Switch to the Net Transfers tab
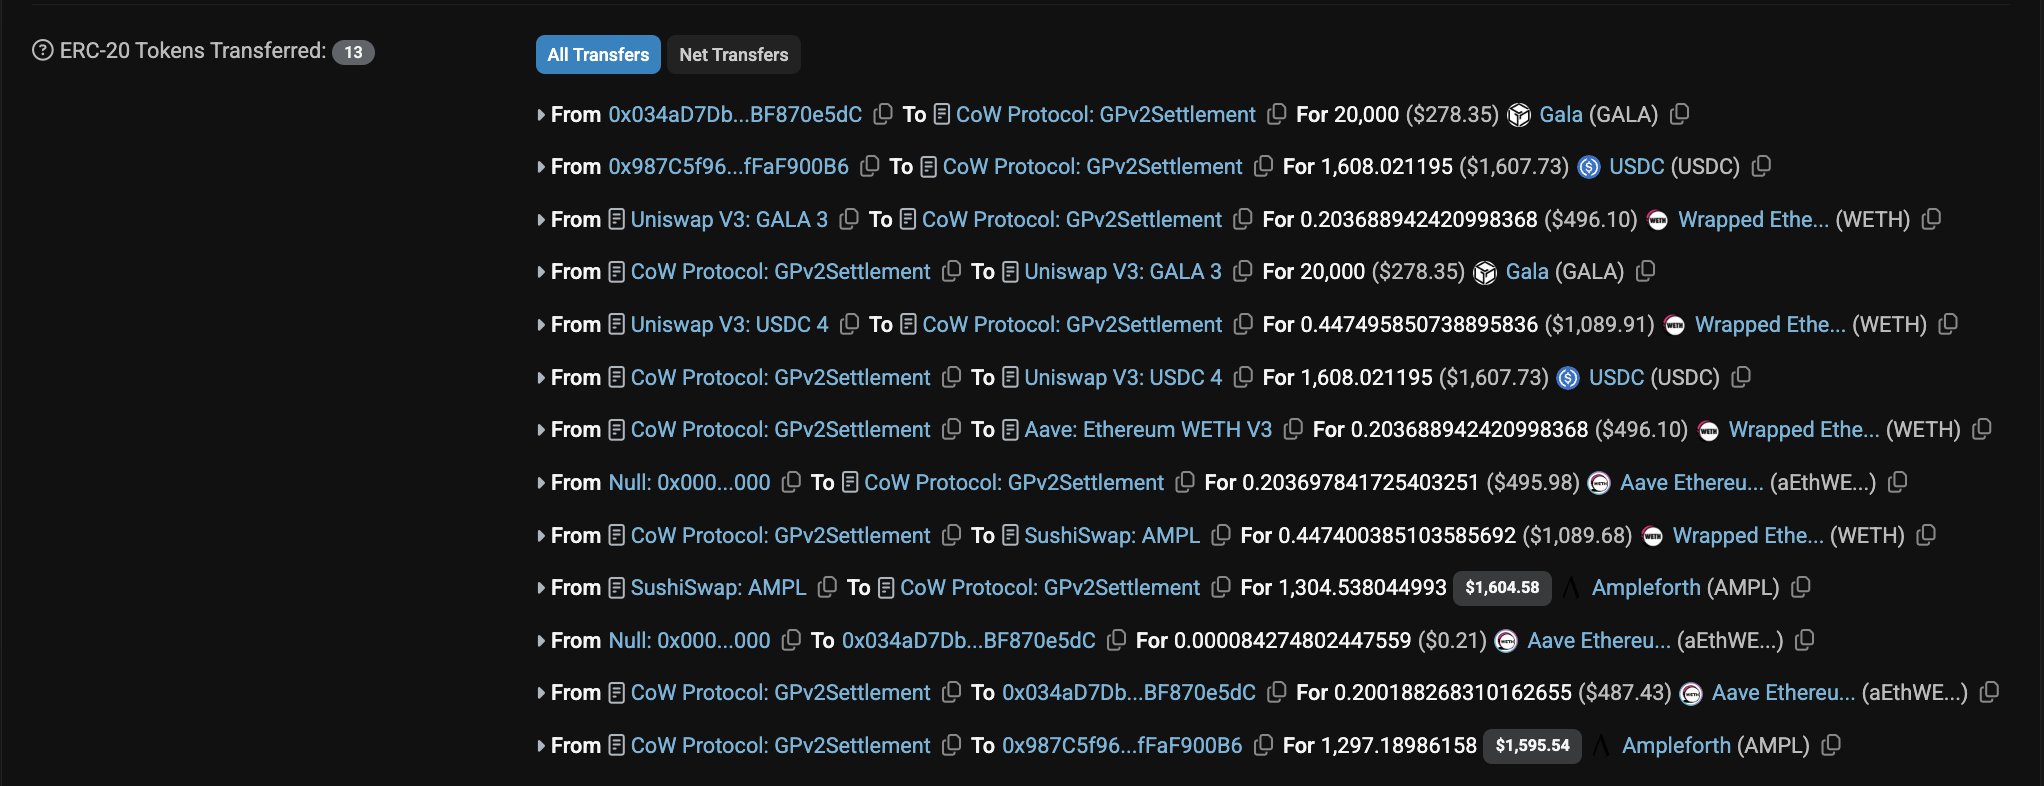 [x=733, y=55]
